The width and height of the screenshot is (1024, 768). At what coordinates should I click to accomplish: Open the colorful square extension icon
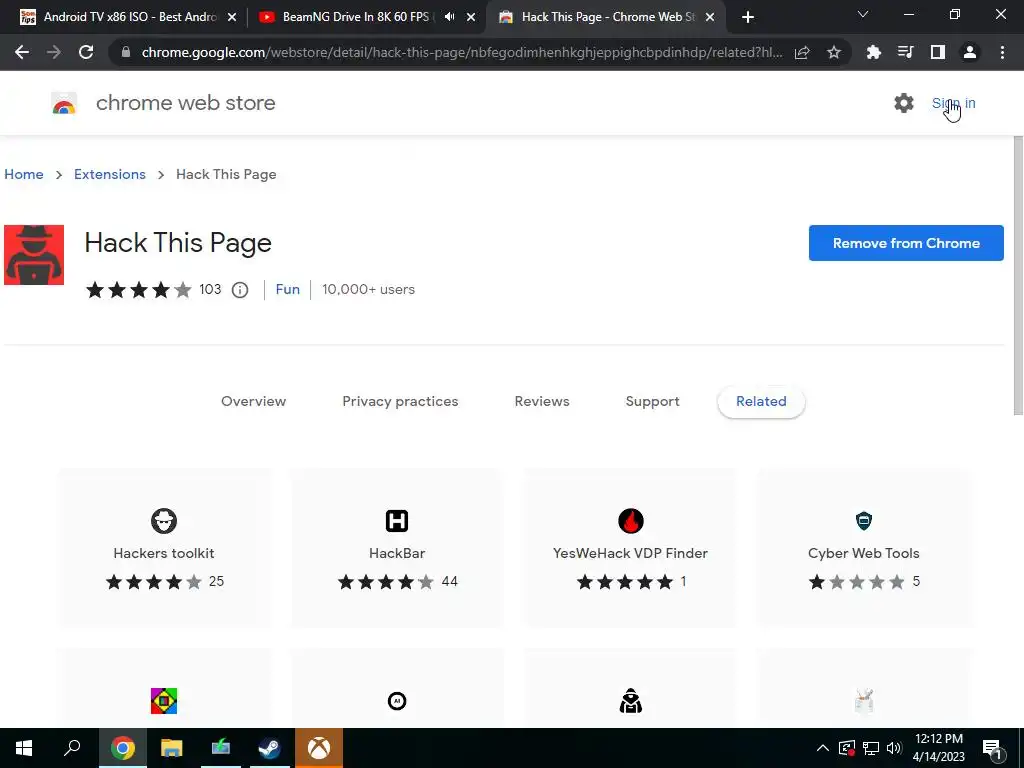click(164, 701)
